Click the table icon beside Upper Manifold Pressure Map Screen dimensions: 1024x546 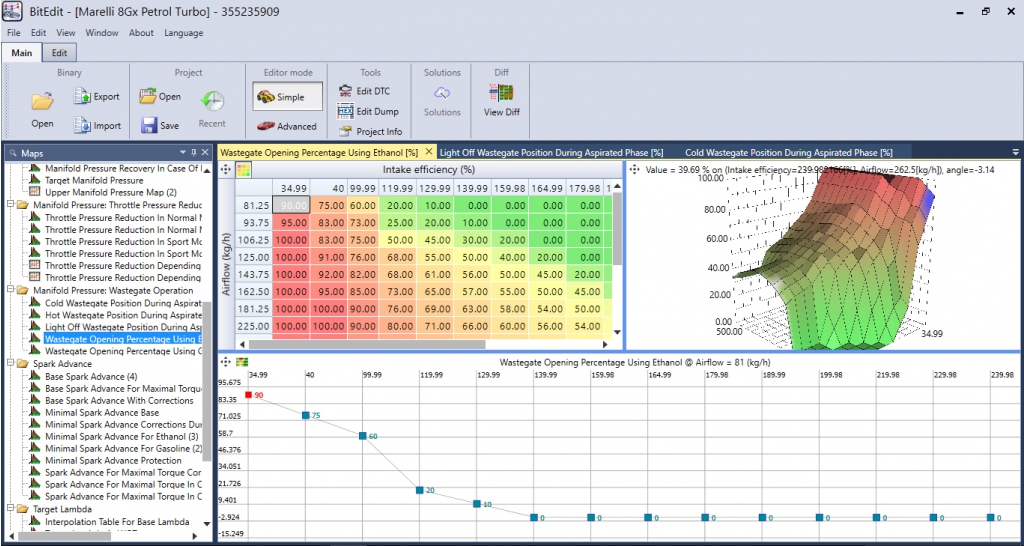(35, 192)
